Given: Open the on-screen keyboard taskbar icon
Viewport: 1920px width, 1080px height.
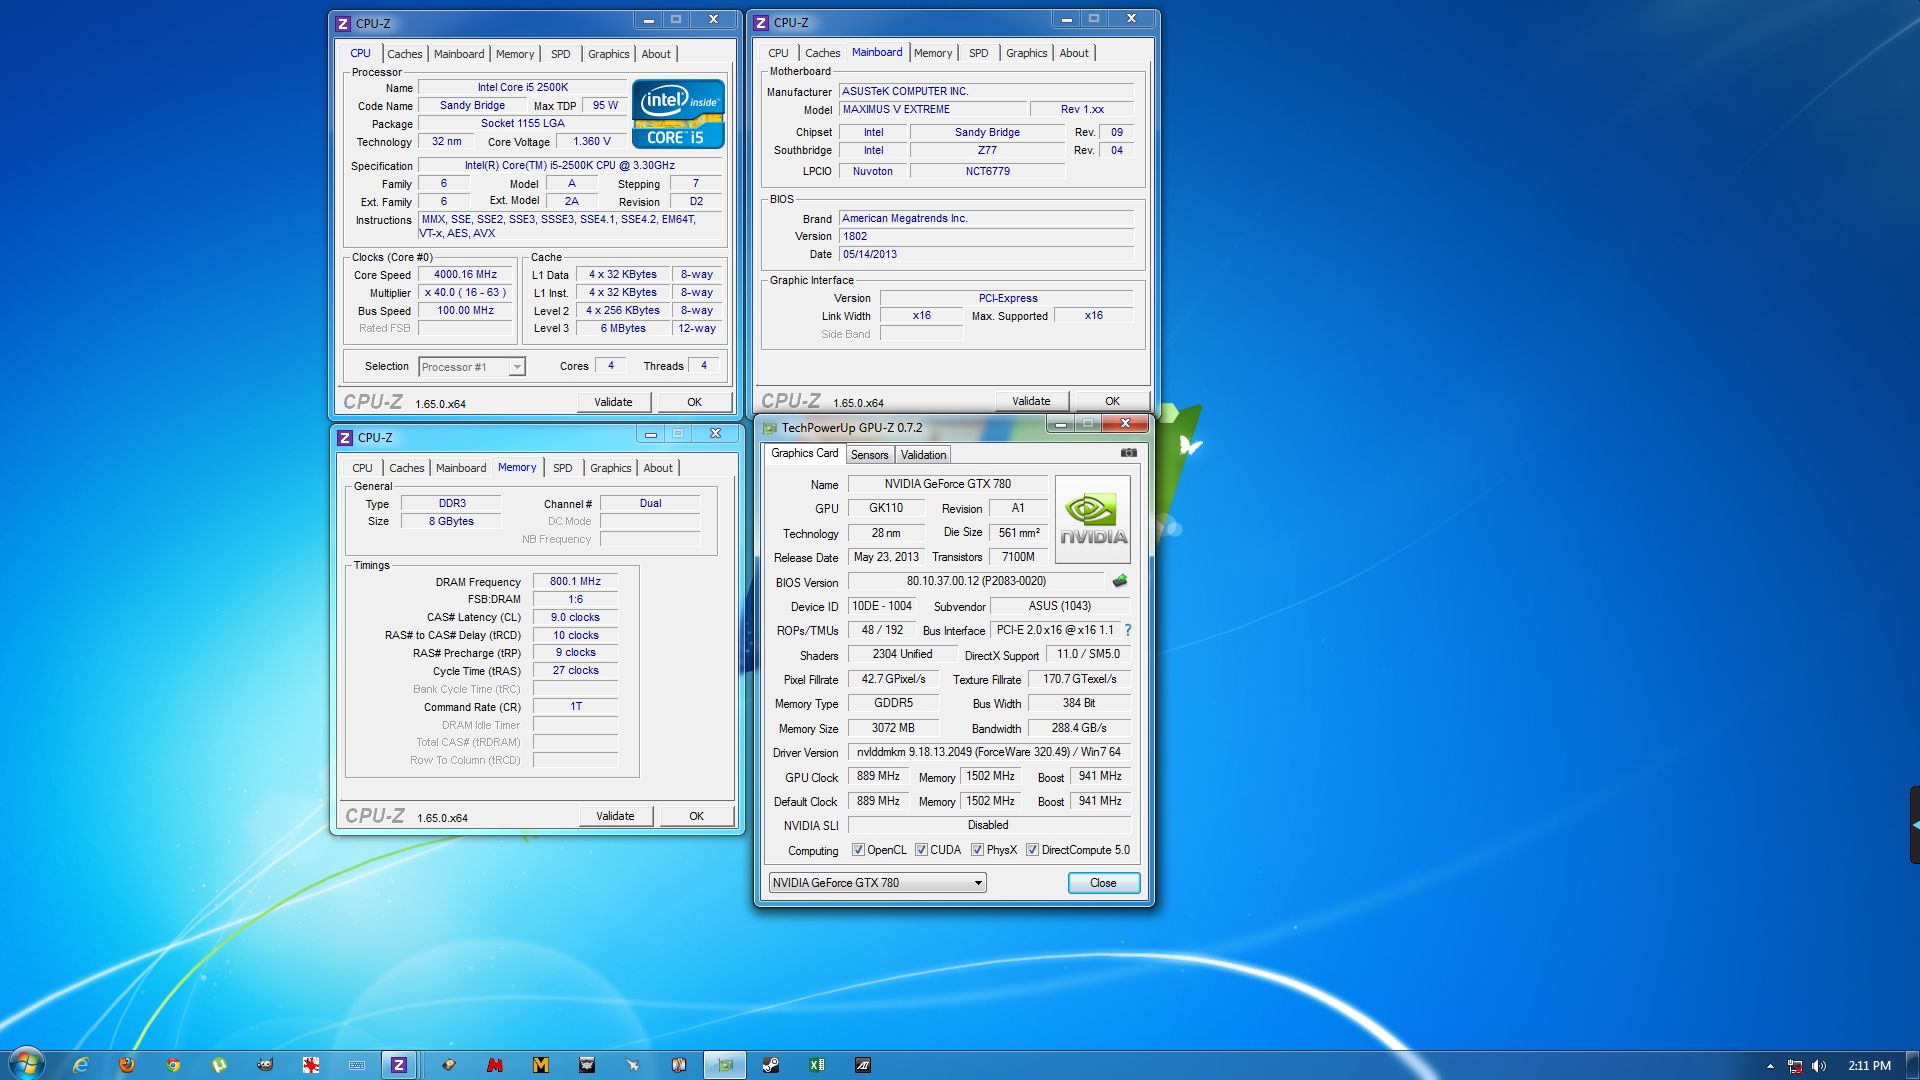Looking at the screenshot, I should point(357,1065).
